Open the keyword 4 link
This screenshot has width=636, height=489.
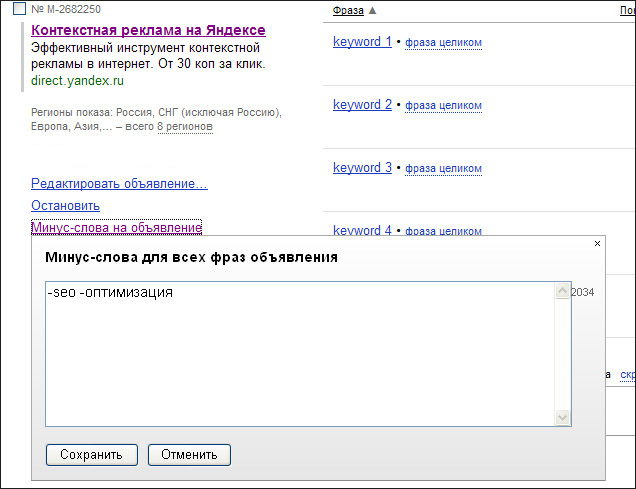362,230
